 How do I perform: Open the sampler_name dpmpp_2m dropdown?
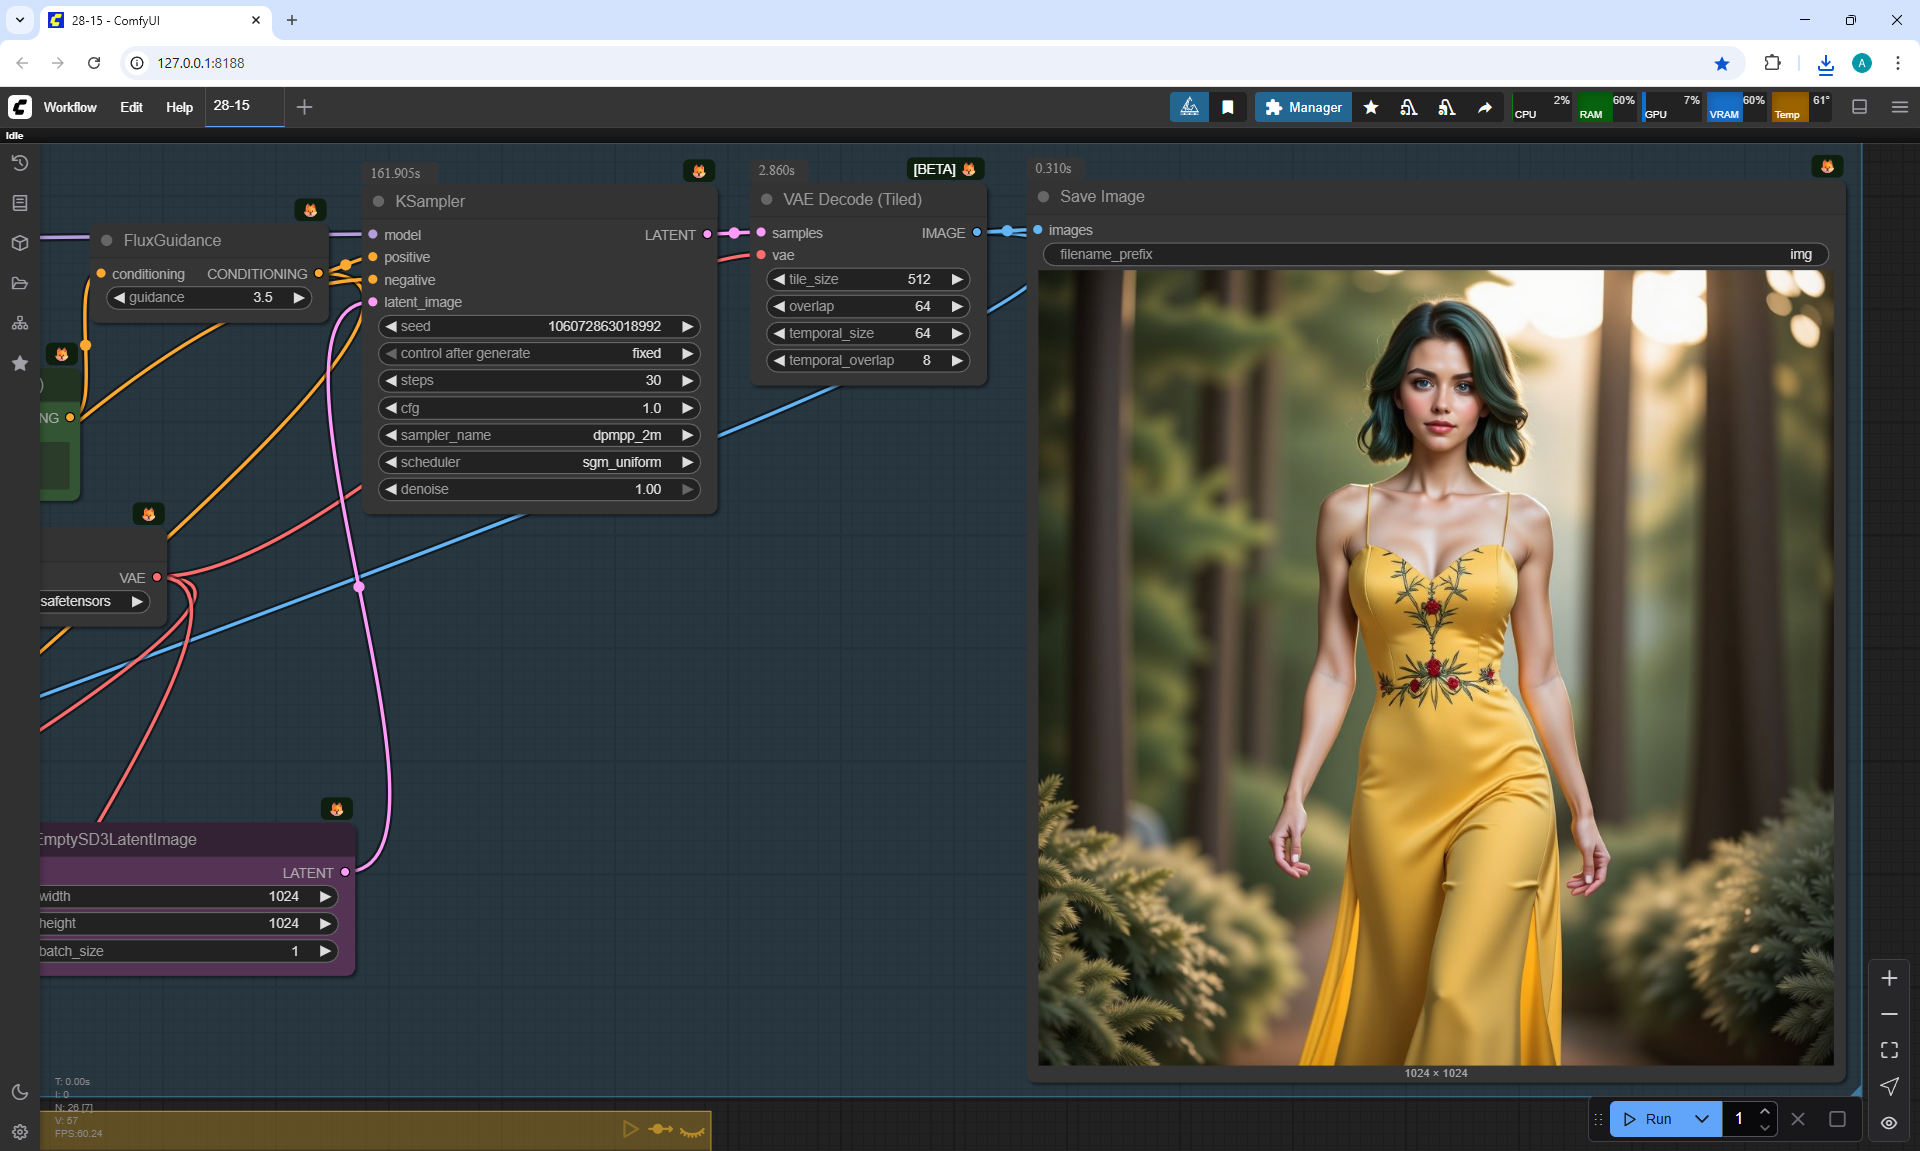coord(540,435)
